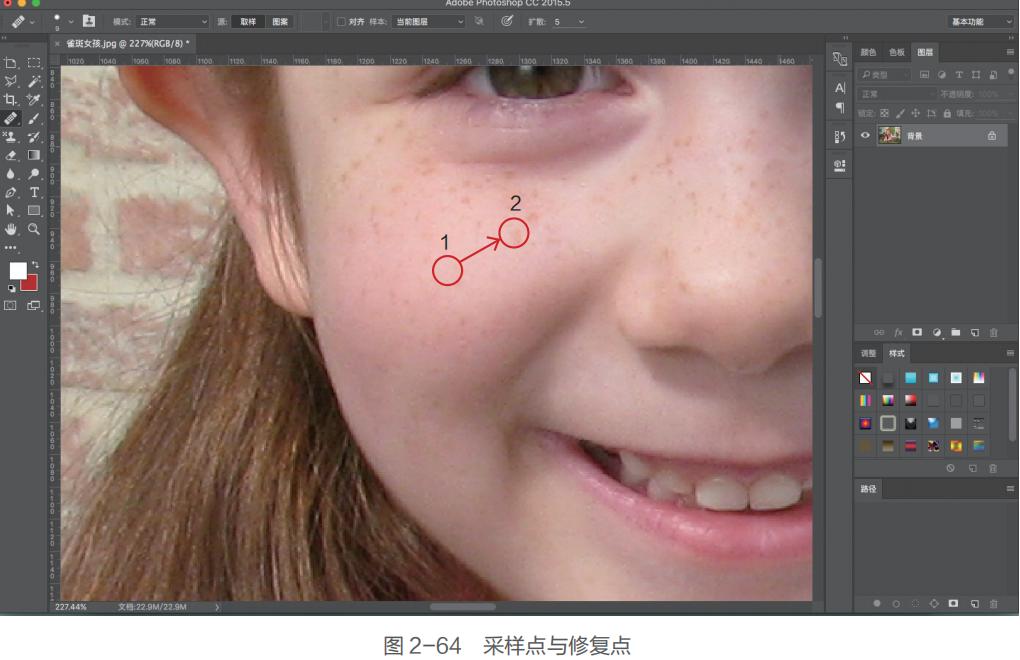This screenshot has height=660, width=1020.
Task: Delete layer with Layers panel trash icon
Action: coord(993,332)
